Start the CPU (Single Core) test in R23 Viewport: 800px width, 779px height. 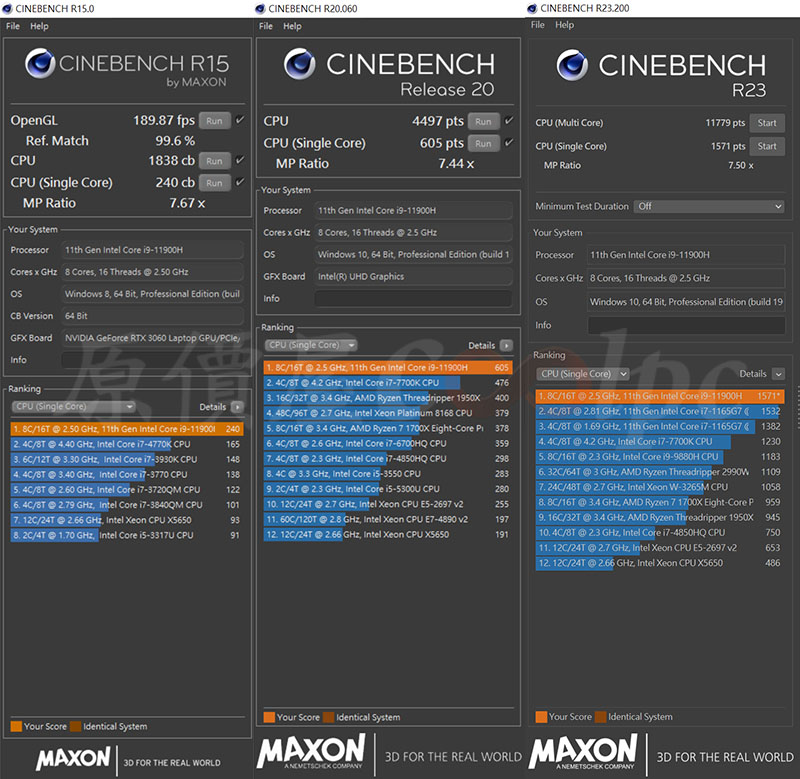[767, 146]
